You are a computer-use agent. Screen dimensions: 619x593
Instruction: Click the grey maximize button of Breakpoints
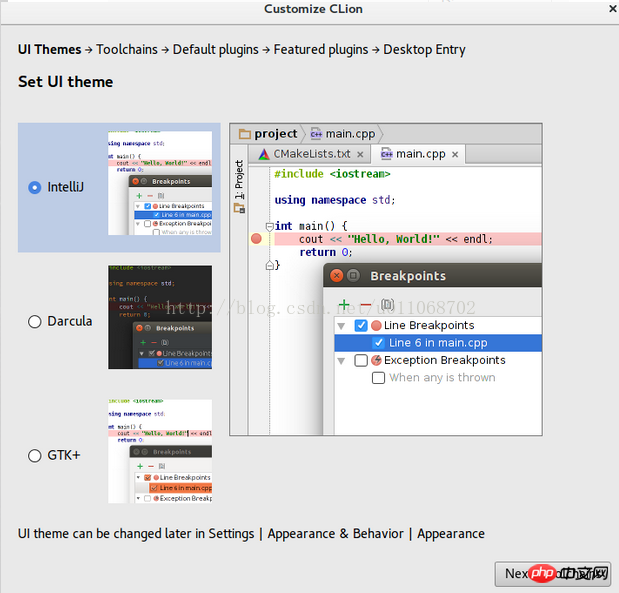(353, 275)
